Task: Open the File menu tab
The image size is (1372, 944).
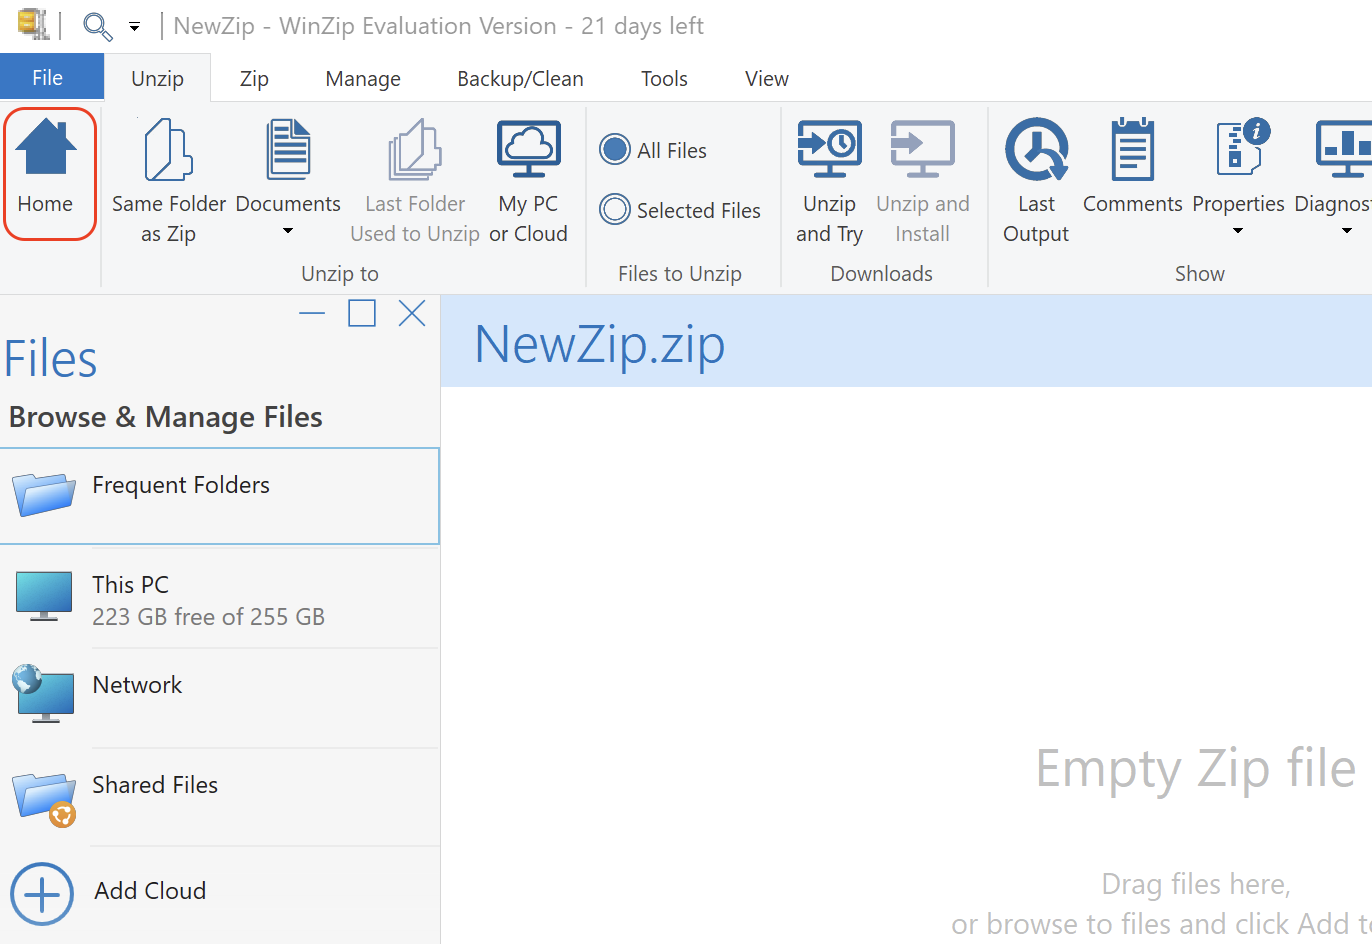Action: [48, 78]
